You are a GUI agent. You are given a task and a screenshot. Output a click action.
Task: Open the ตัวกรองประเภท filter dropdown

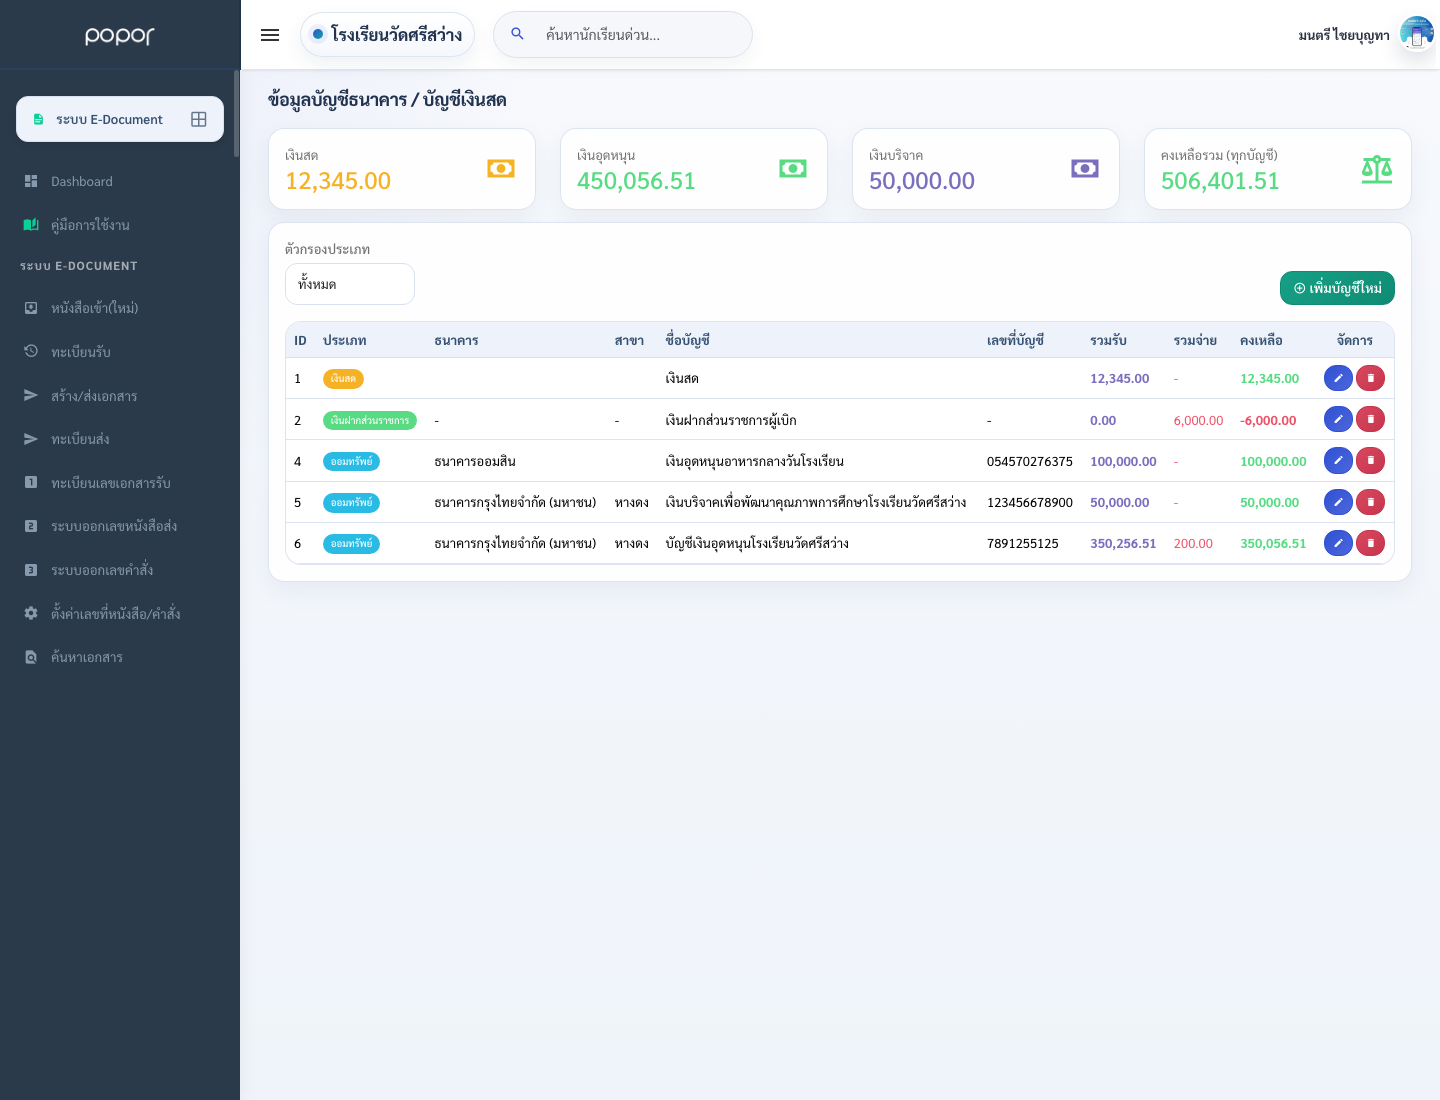pos(350,284)
